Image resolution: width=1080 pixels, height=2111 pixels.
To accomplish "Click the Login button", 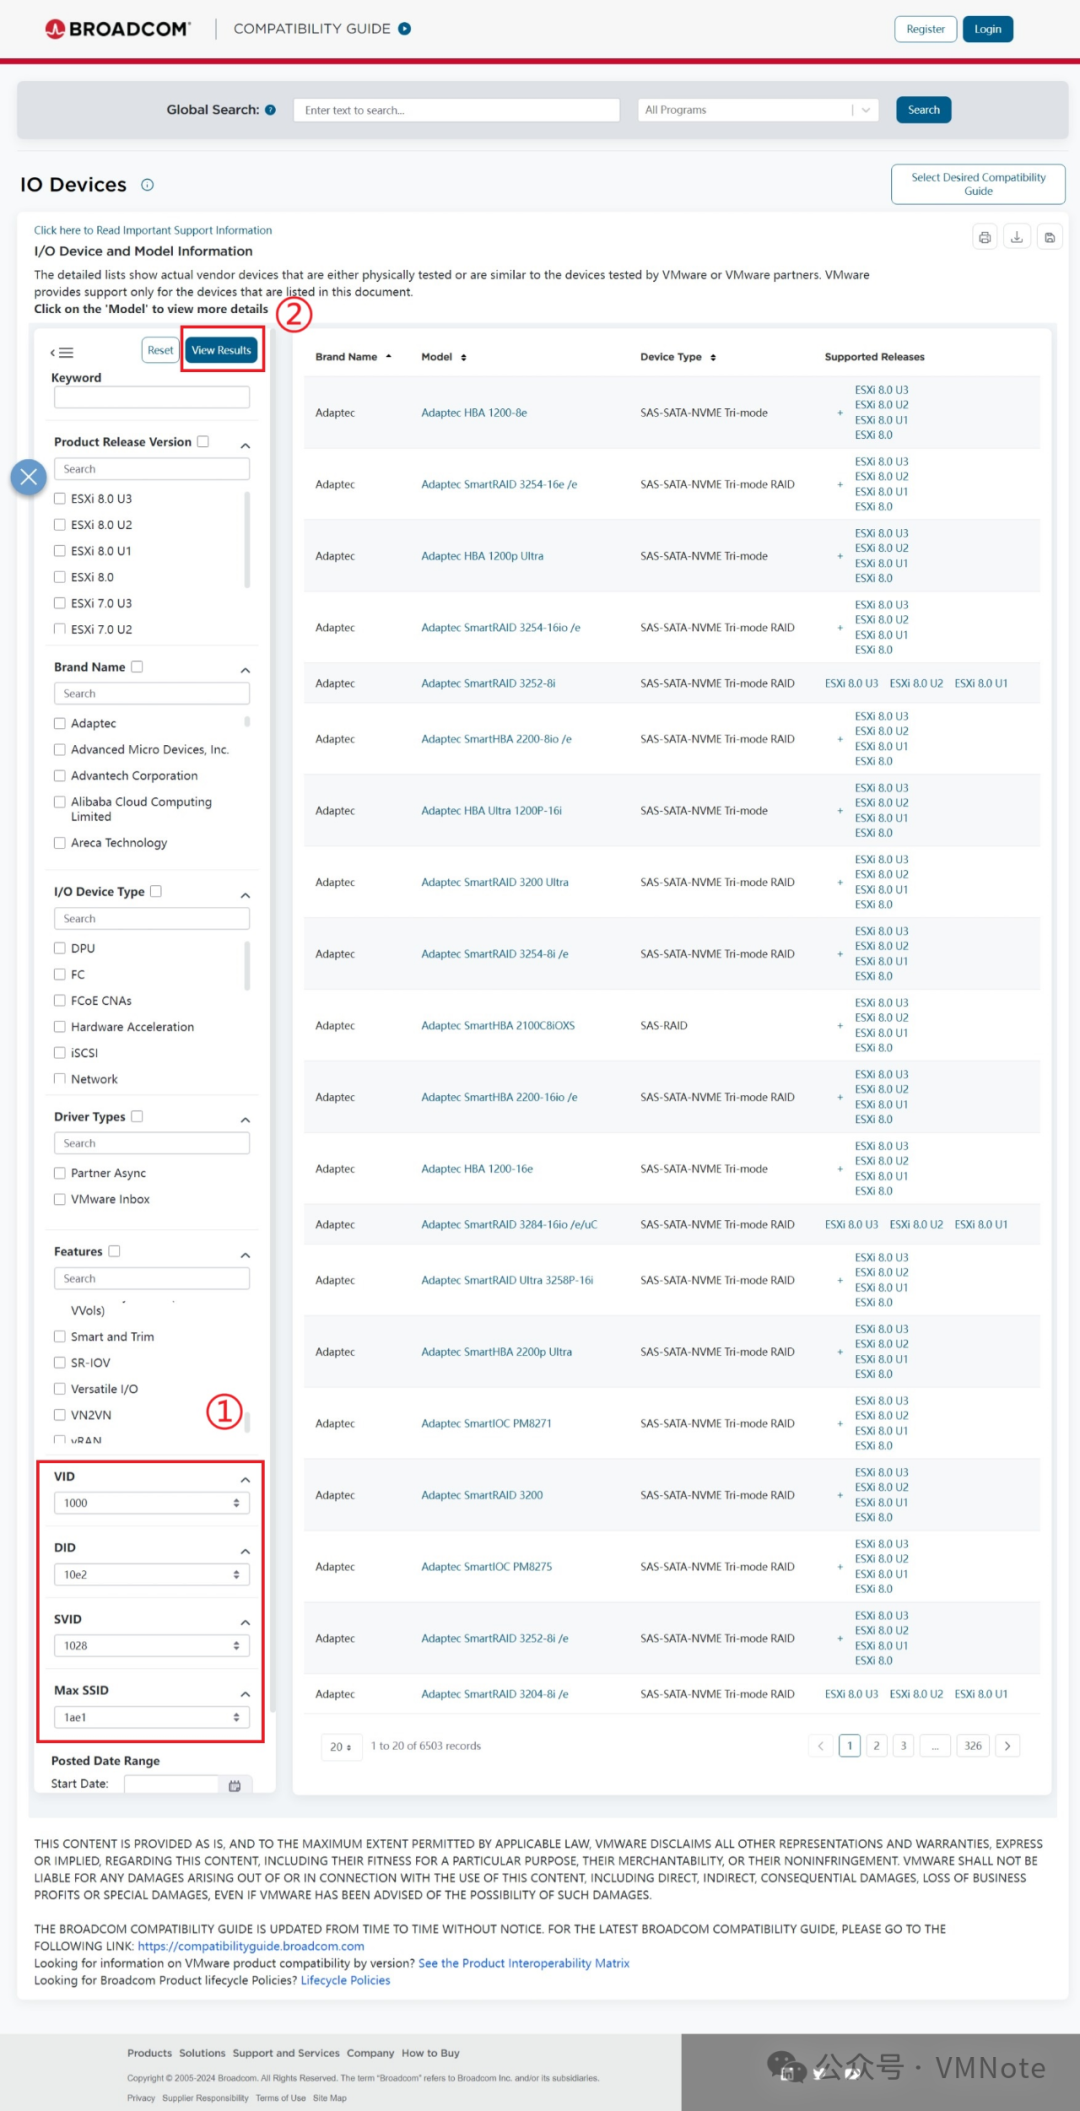I will click(988, 29).
